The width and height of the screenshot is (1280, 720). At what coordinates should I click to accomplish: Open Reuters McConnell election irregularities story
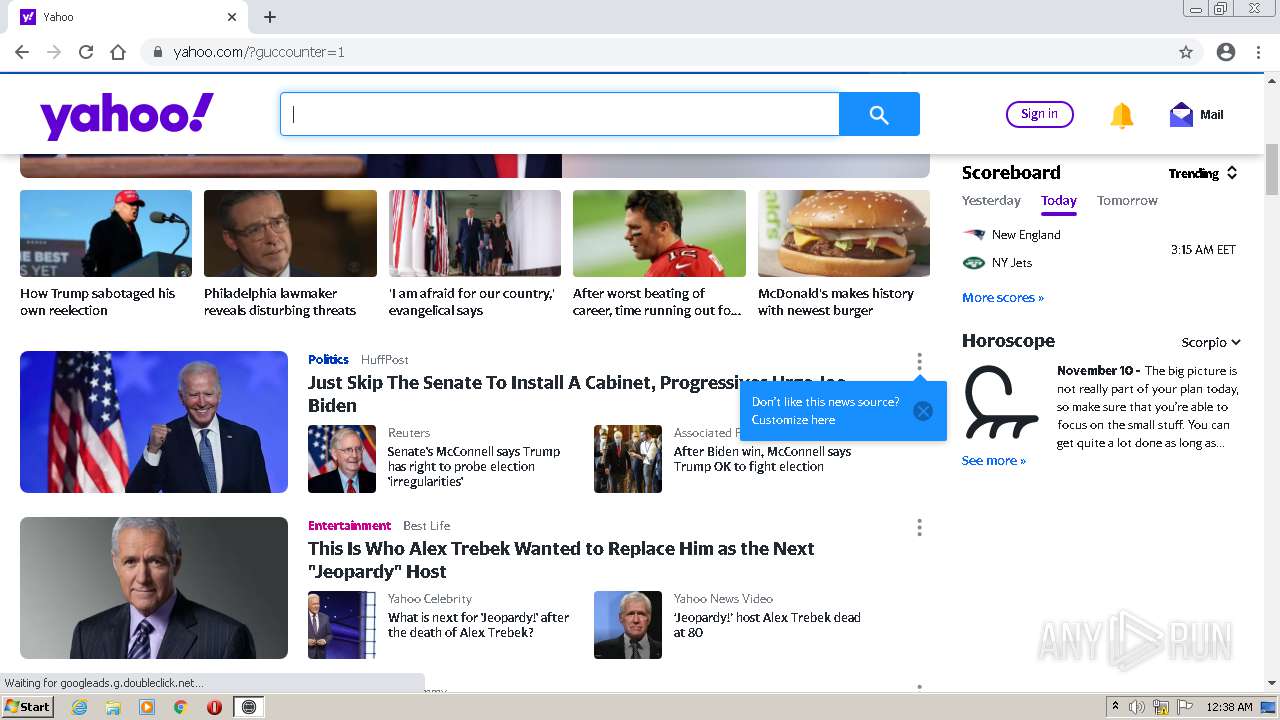[x=475, y=466]
